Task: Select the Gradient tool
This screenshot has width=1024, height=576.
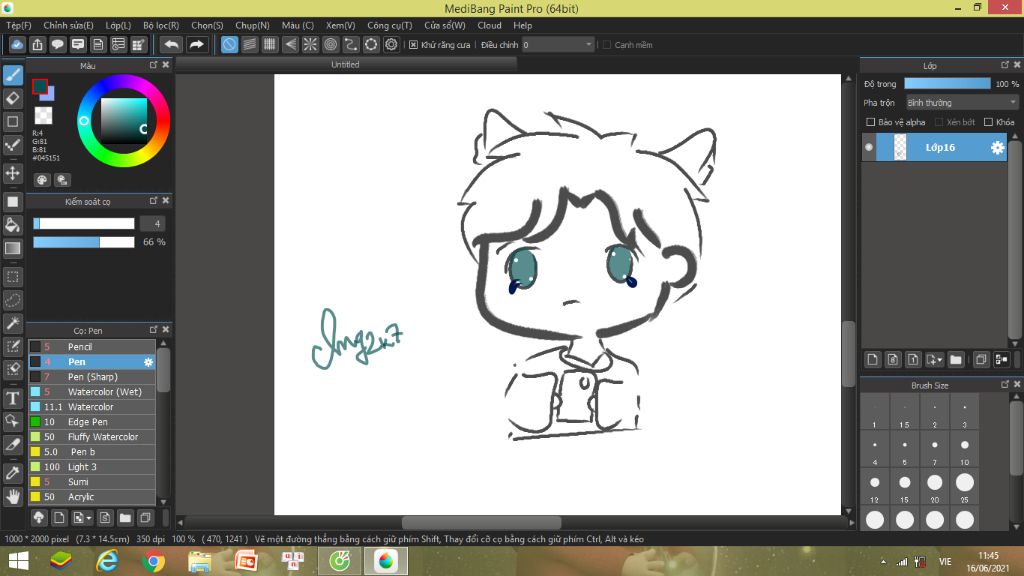Action: pos(12,248)
